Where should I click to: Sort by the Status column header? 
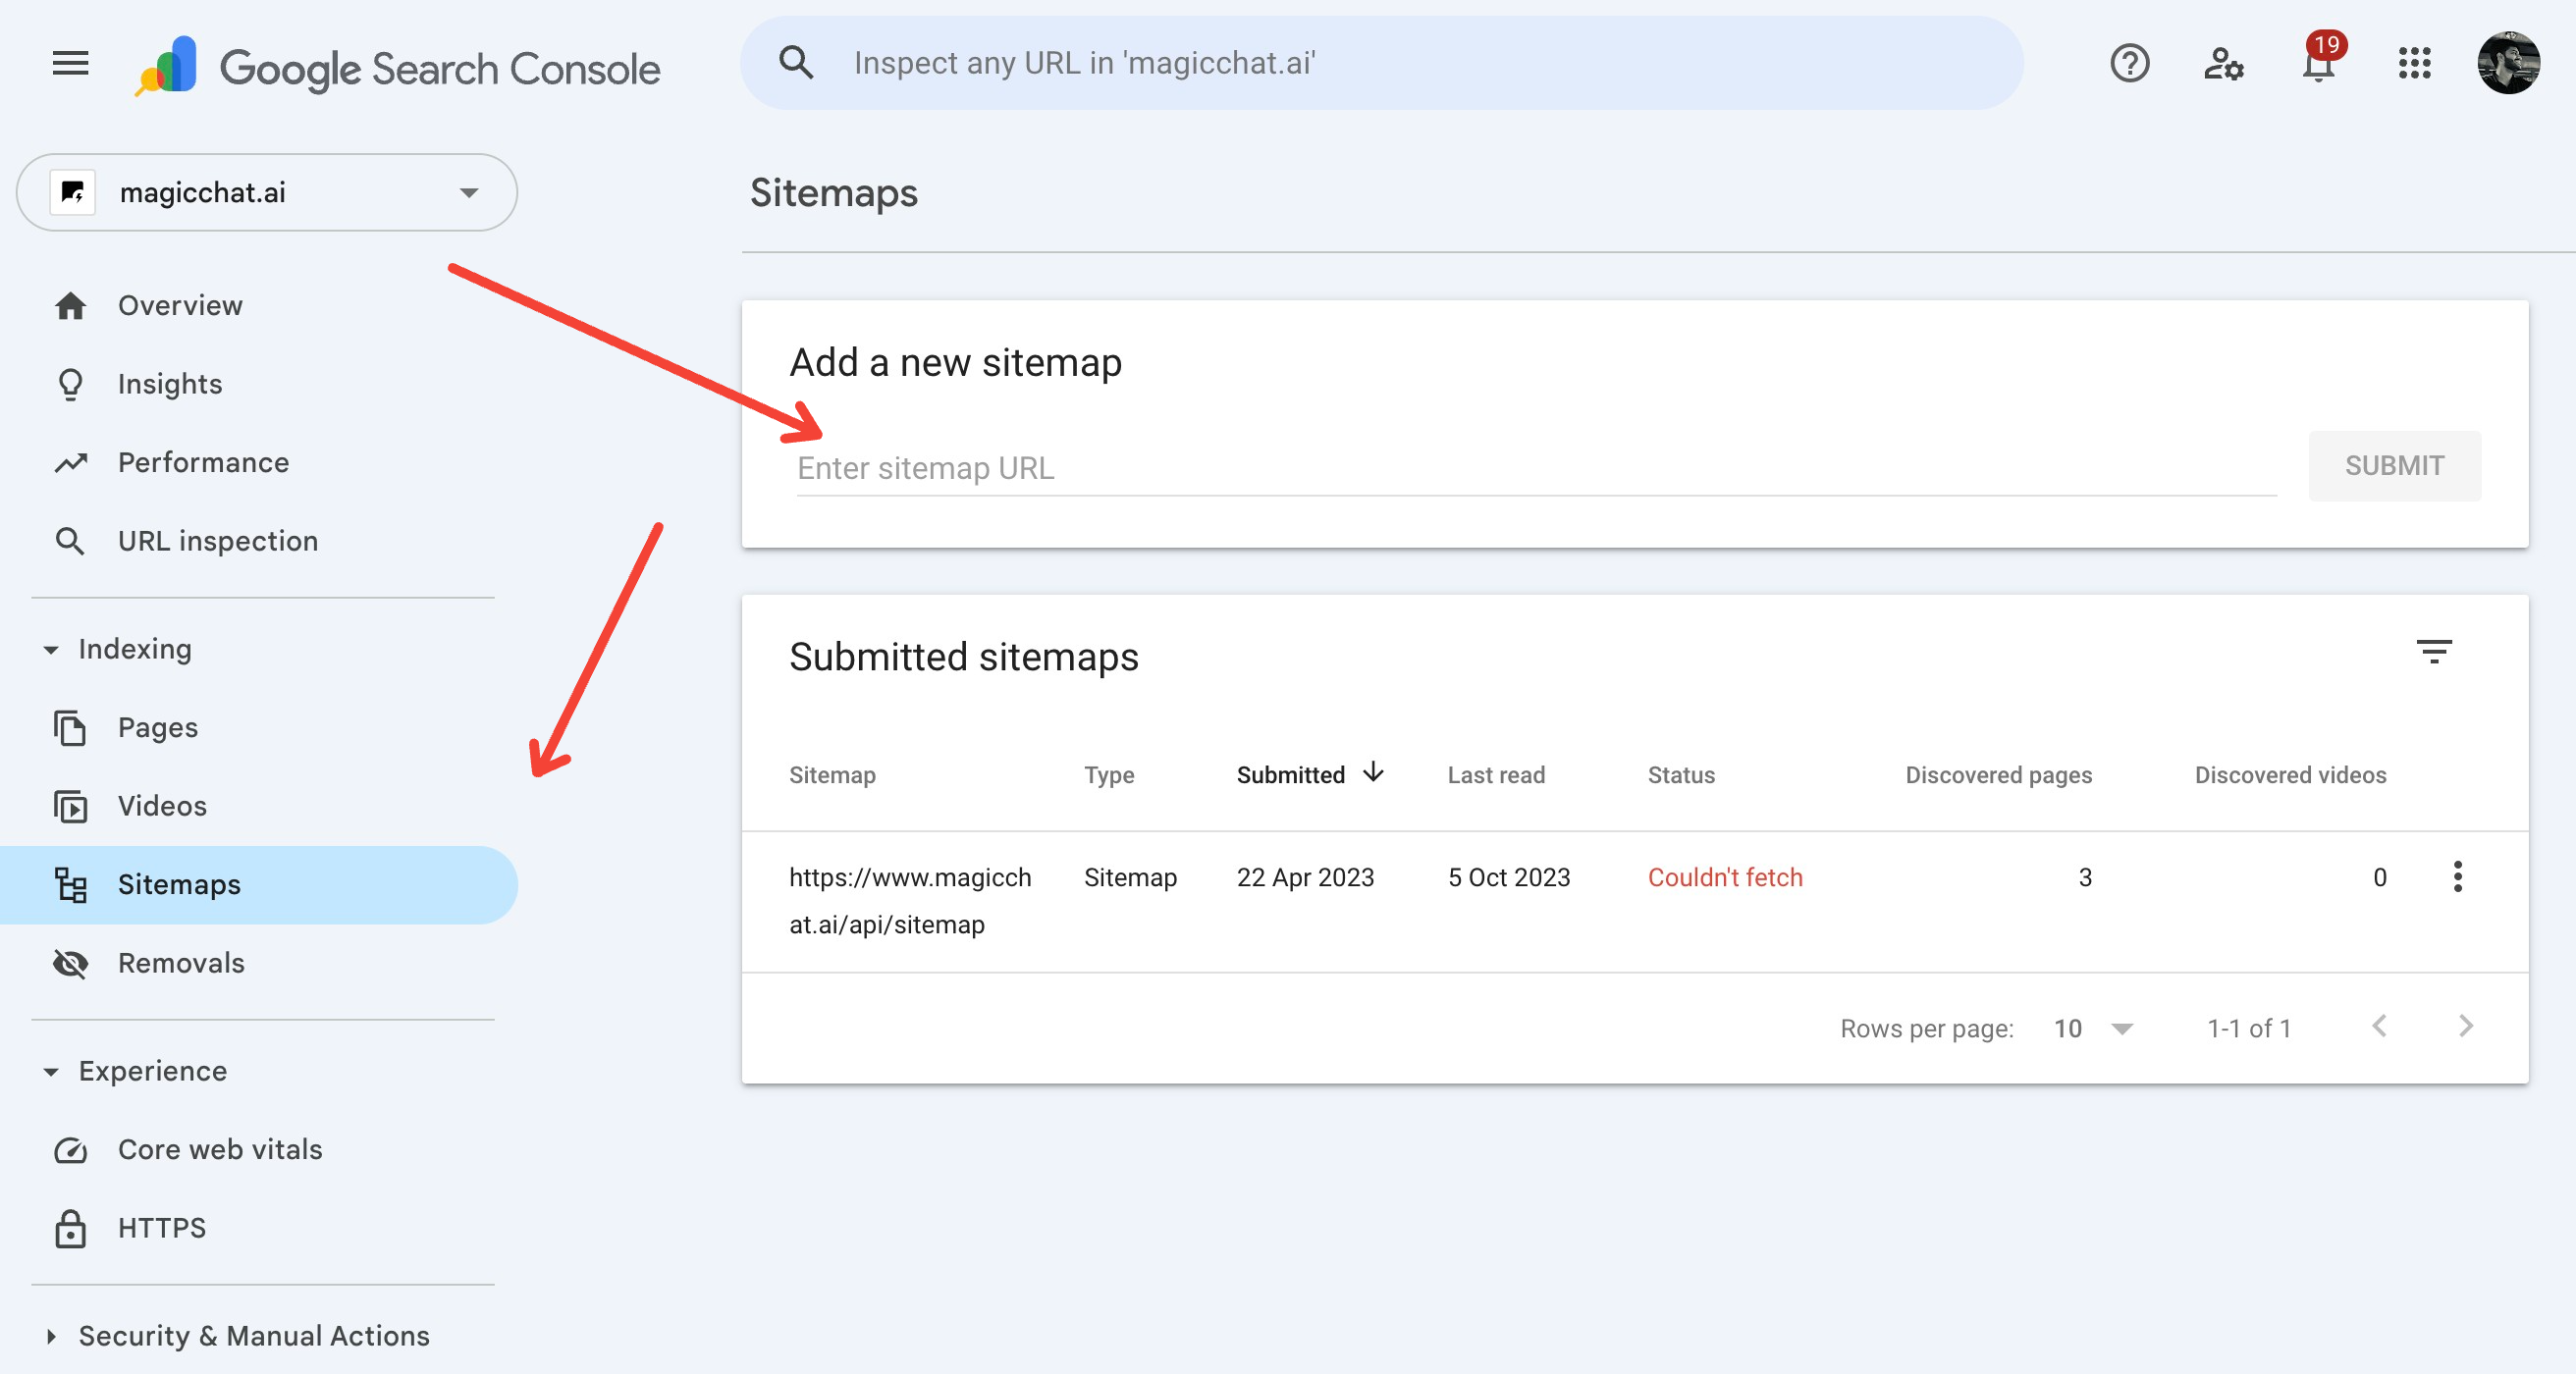pyautogui.click(x=1681, y=775)
